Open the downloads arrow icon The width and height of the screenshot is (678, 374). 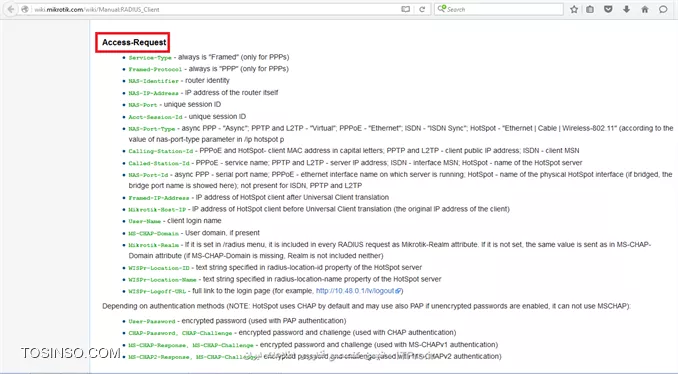pyautogui.click(x=626, y=9)
